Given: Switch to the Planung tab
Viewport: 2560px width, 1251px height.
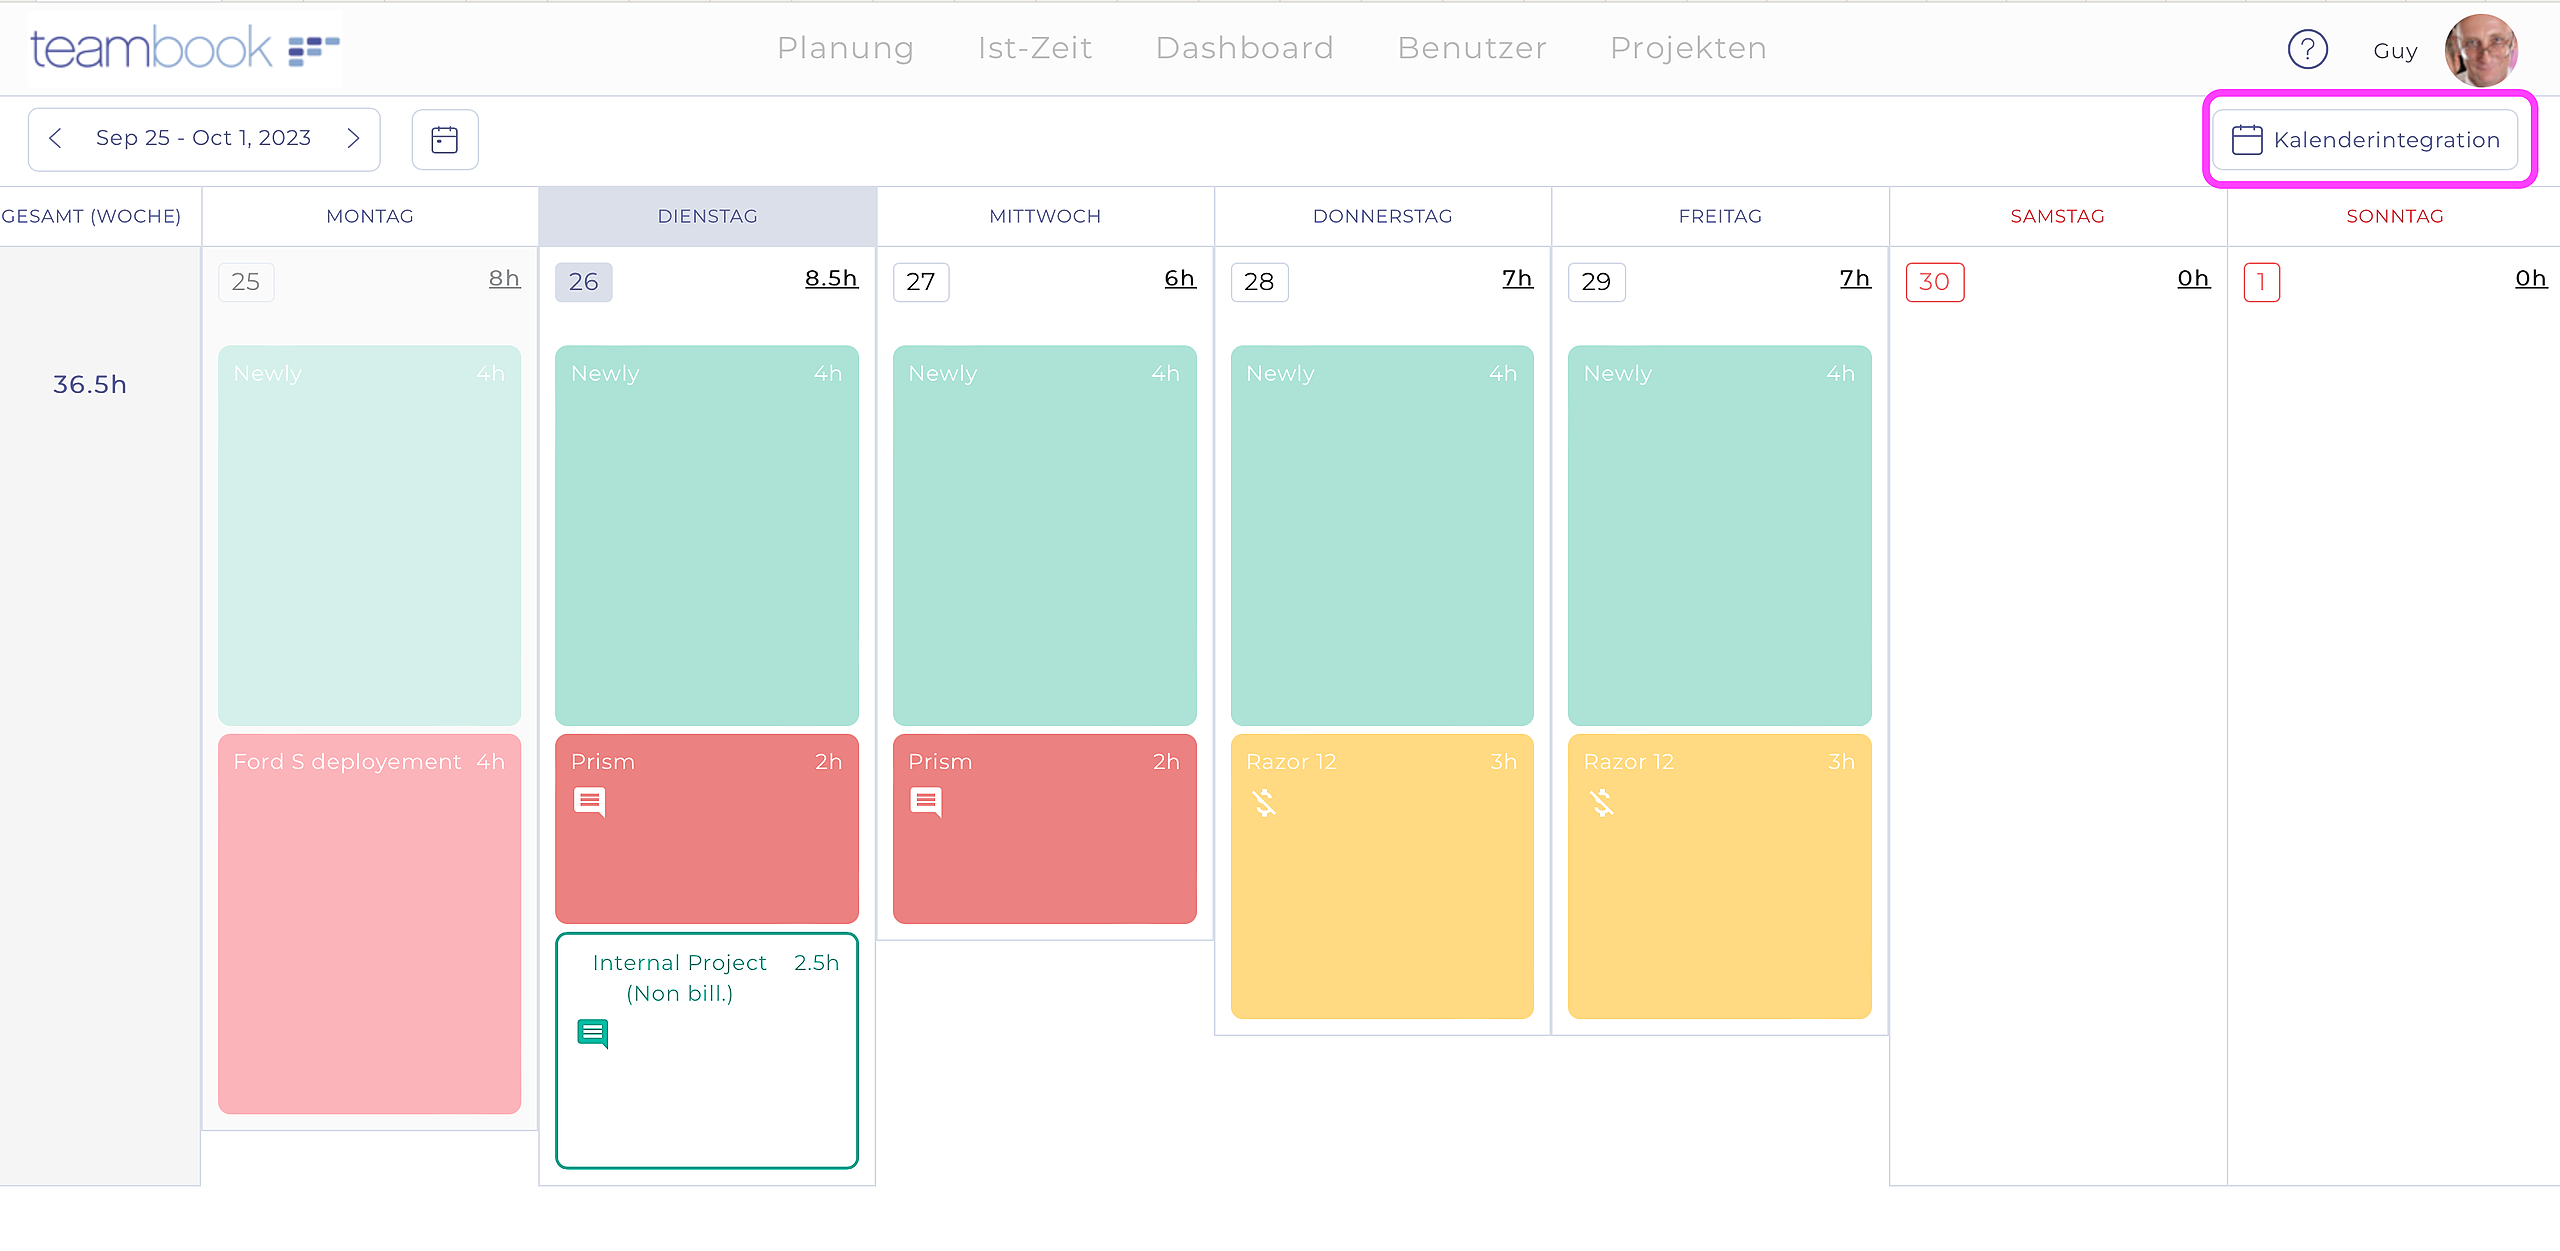Looking at the screenshot, I should (x=845, y=48).
